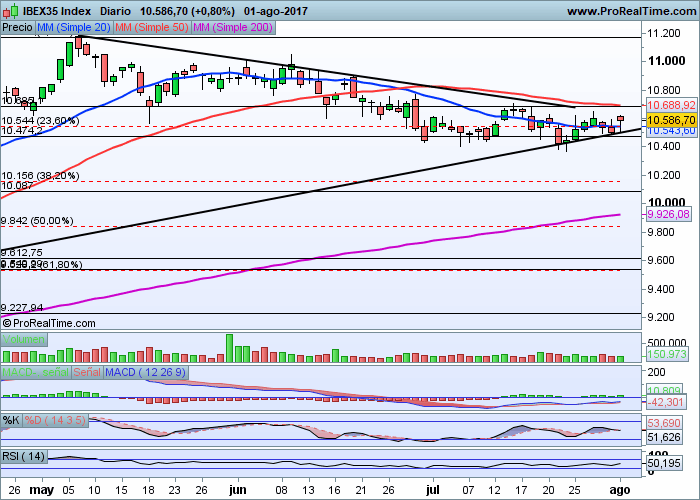The height and width of the screenshot is (500, 700).
Task: Click the 10.087 level label
Action: [17, 186]
